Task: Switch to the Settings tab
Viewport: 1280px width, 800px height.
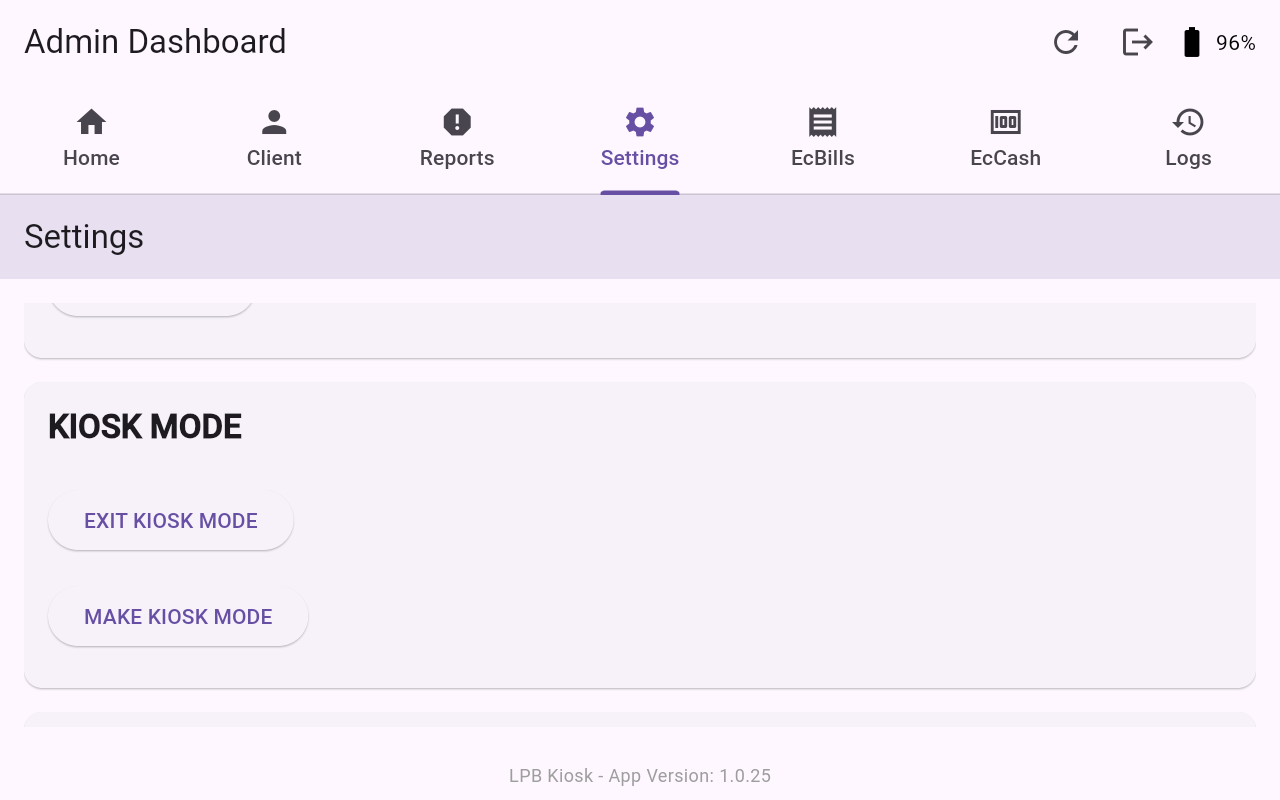Action: (640, 140)
